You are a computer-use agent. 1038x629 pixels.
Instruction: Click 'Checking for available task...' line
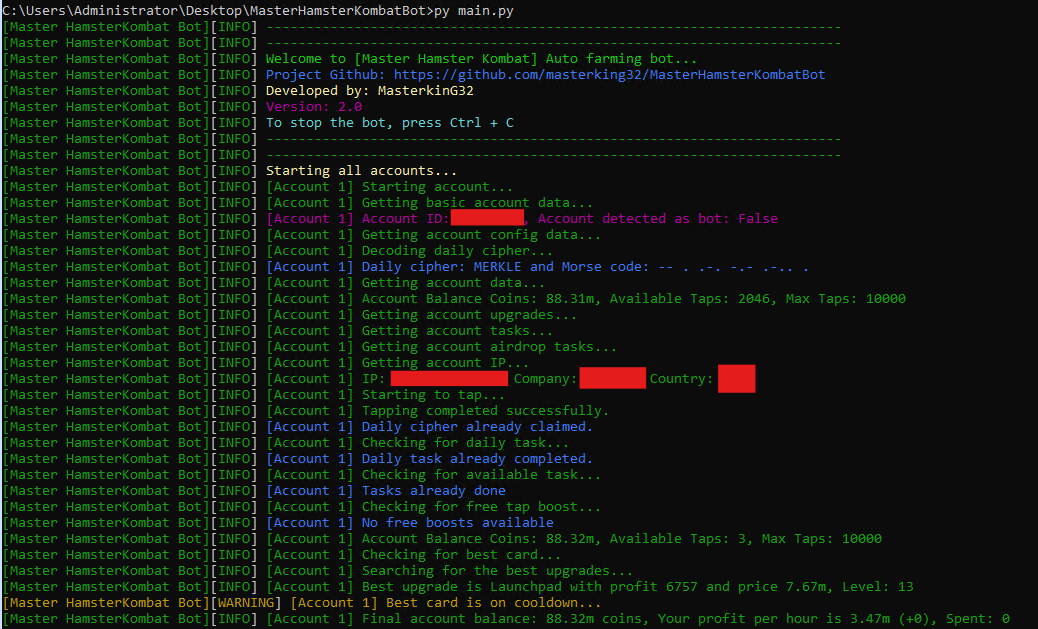point(481,475)
